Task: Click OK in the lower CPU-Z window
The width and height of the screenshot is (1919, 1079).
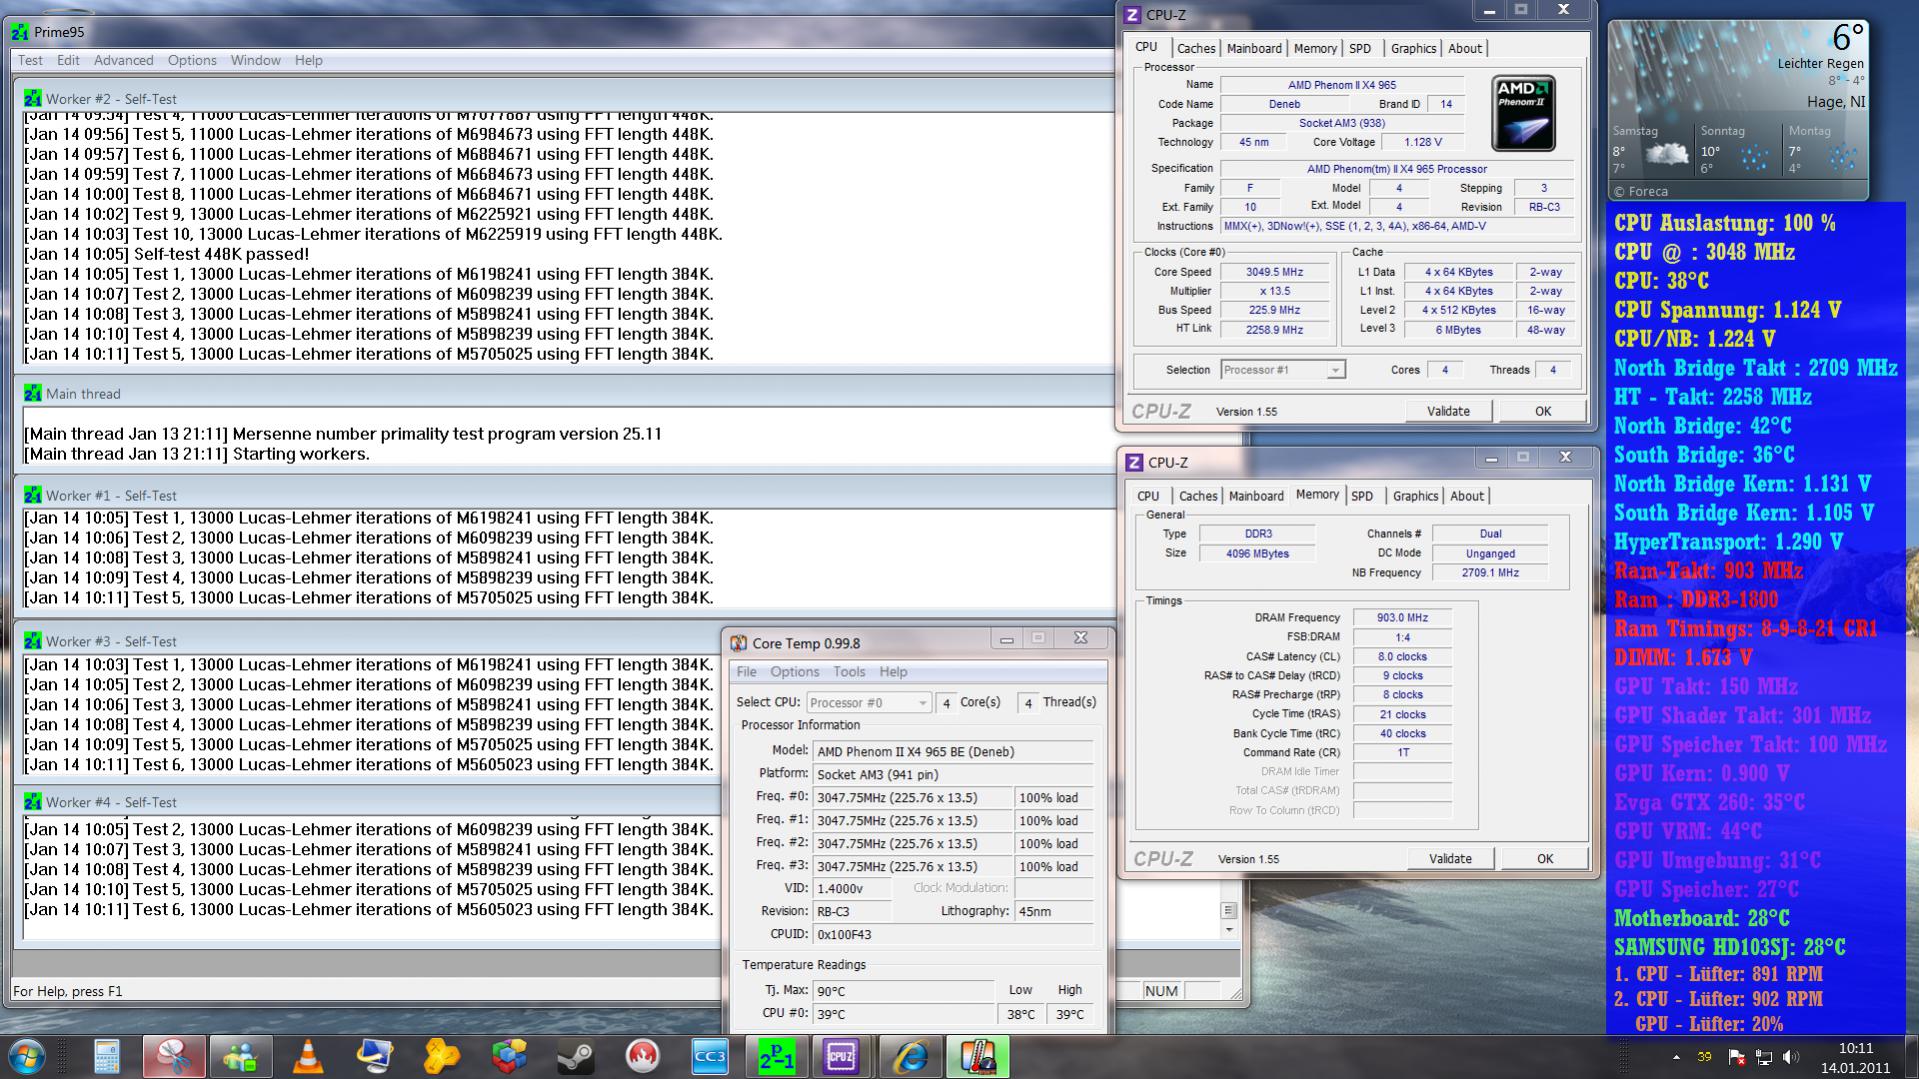Action: [x=1545, y=858]
